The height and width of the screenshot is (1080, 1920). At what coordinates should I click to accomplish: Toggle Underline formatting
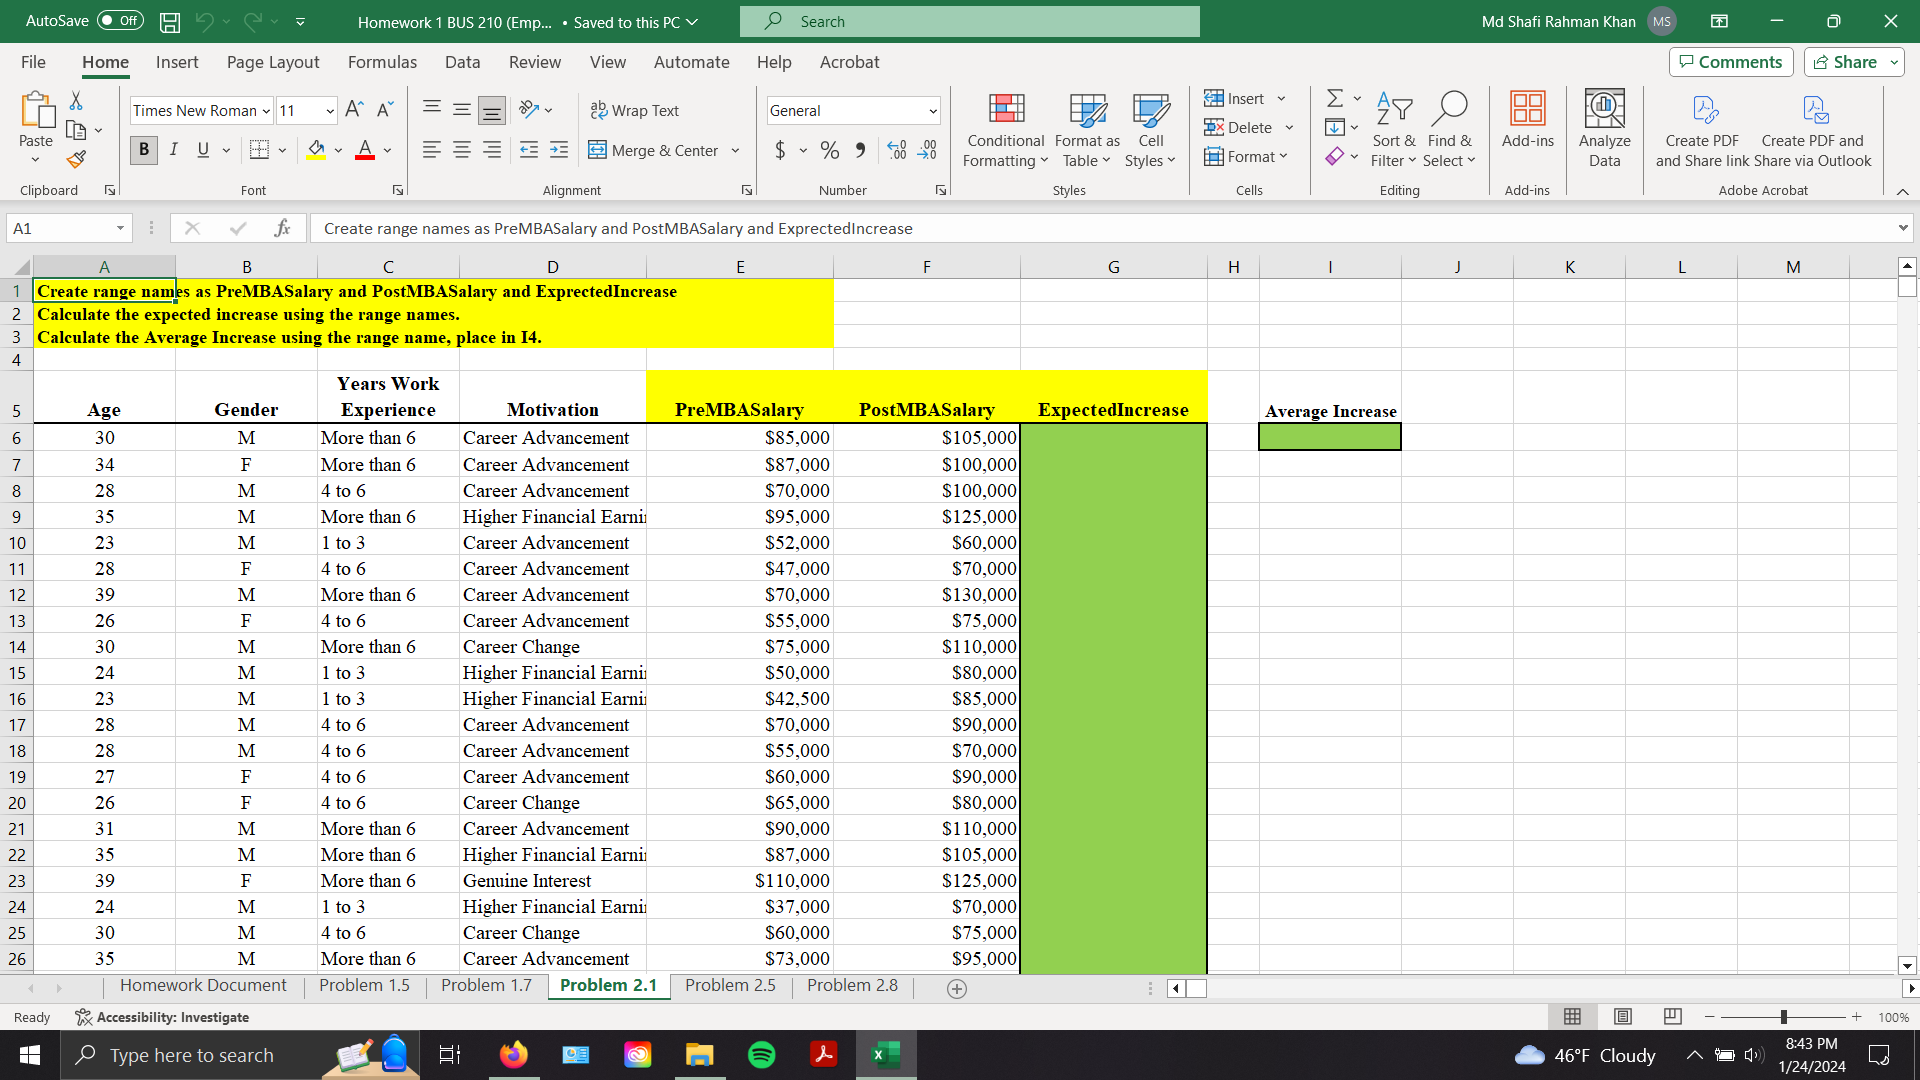(202, 150)
